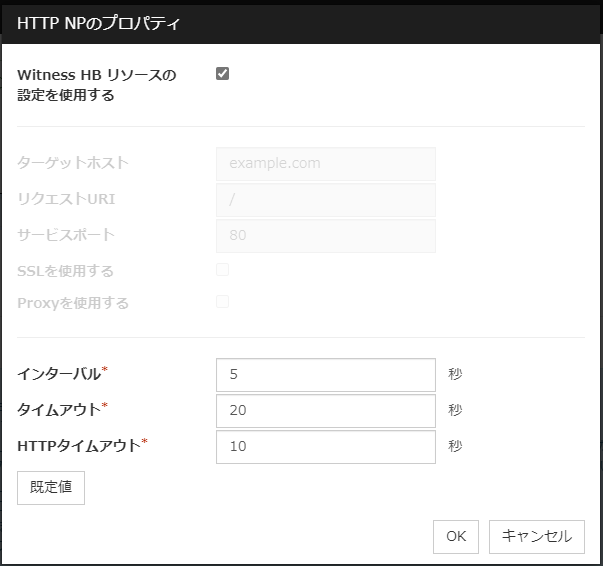603x566 pixels.
Task: Click the ターゲットホスト label
Action: 73,163
